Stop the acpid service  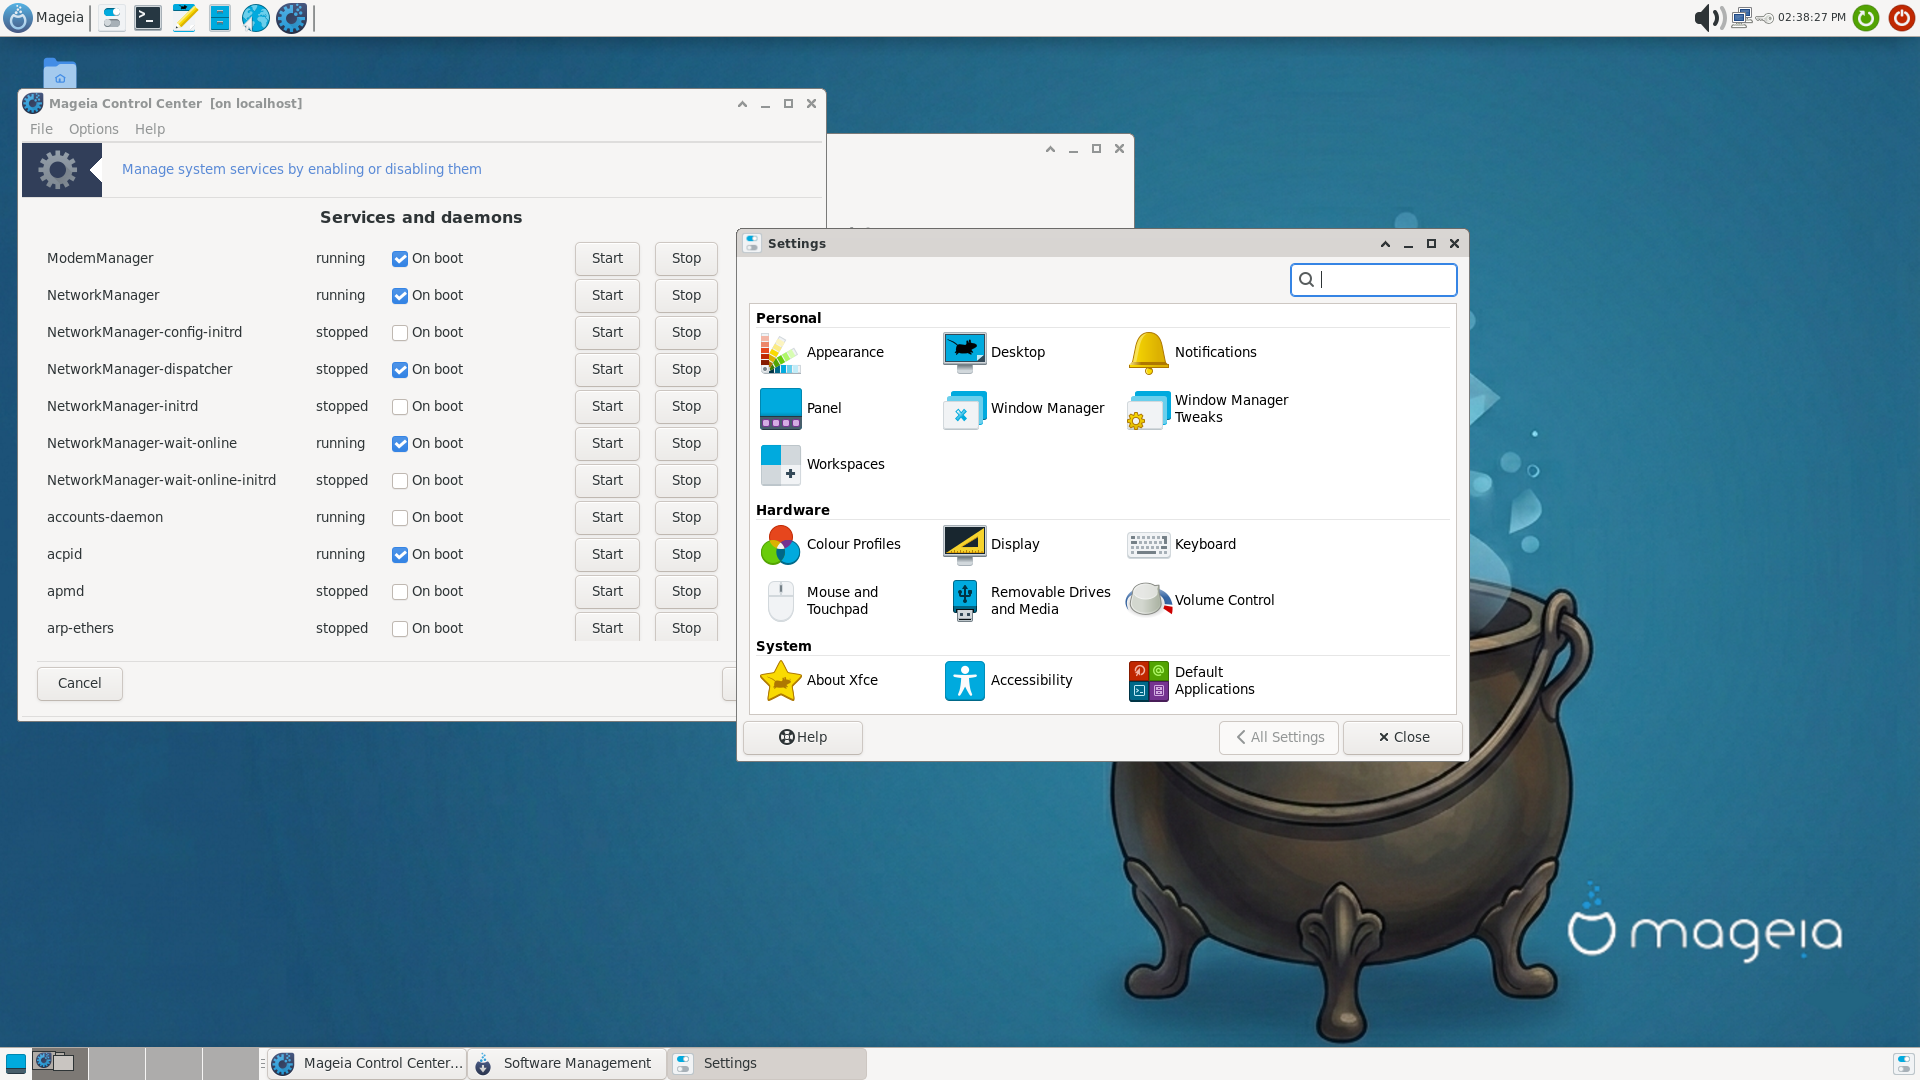point(686,554)
